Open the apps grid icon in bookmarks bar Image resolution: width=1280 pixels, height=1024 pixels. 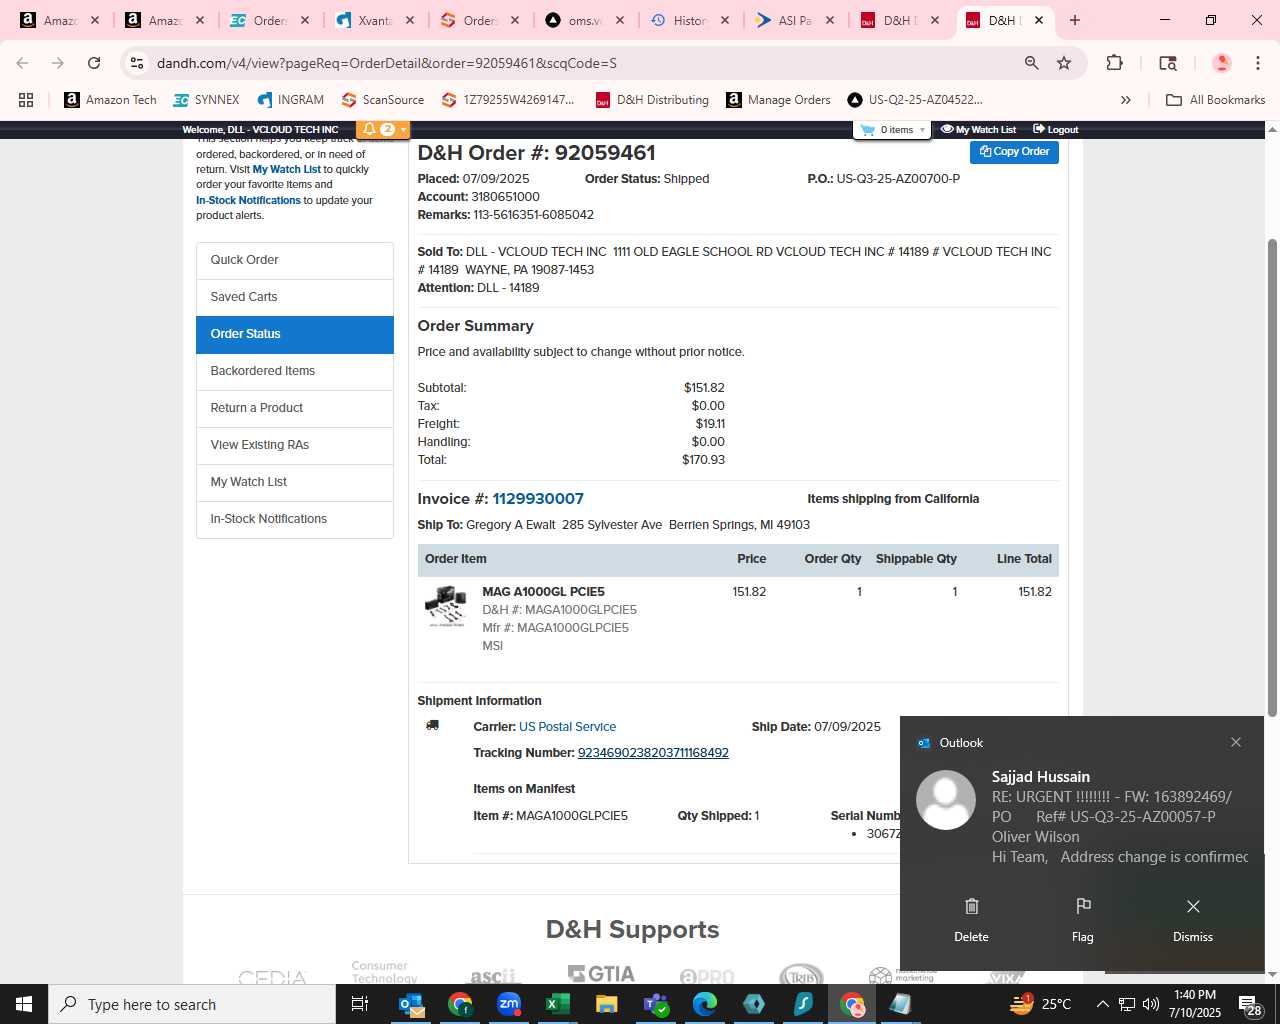point(26,100)
